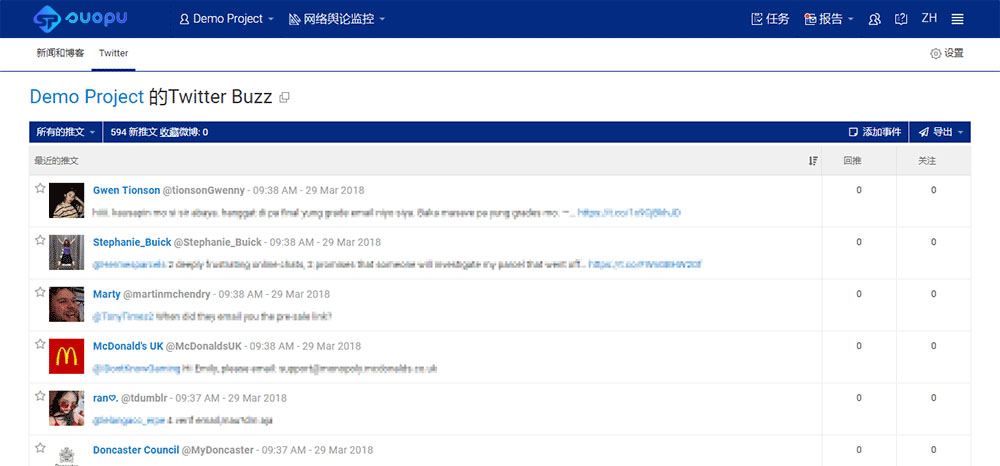Click 添加事件 button
Image resolution: width=1000 pixels, height=466 pixels.
point(875,132)
